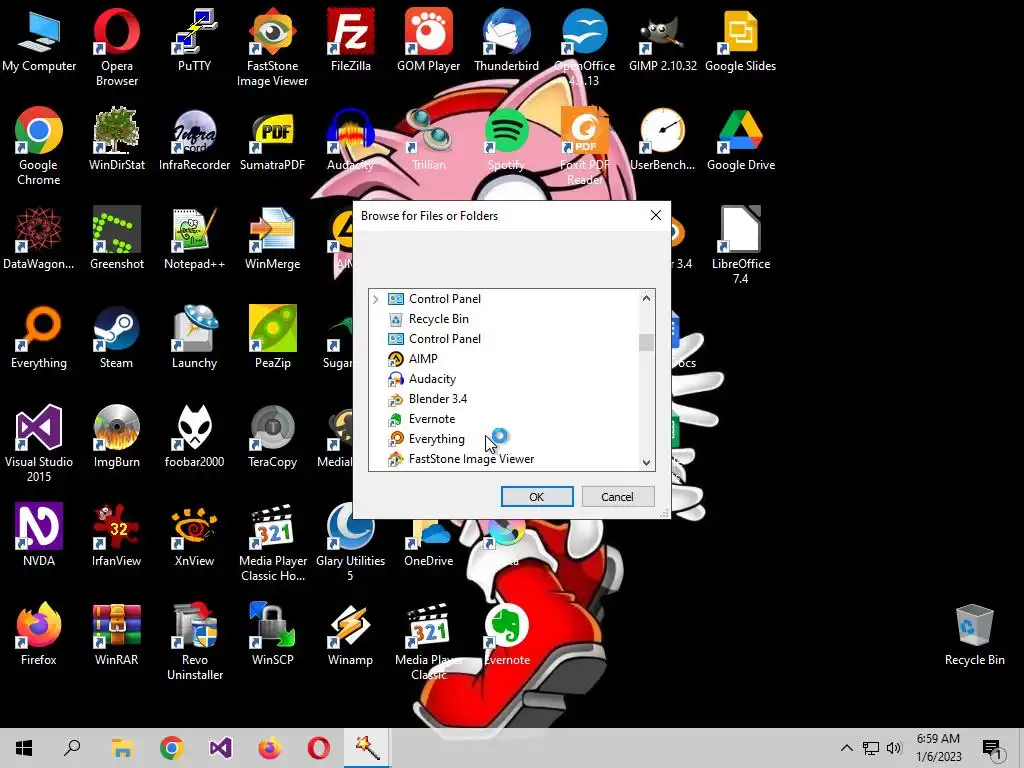The height and width of the screenshot is (768, 1024).
Task: Click the WinDirStat desktop icon
Action: point(116,138)
